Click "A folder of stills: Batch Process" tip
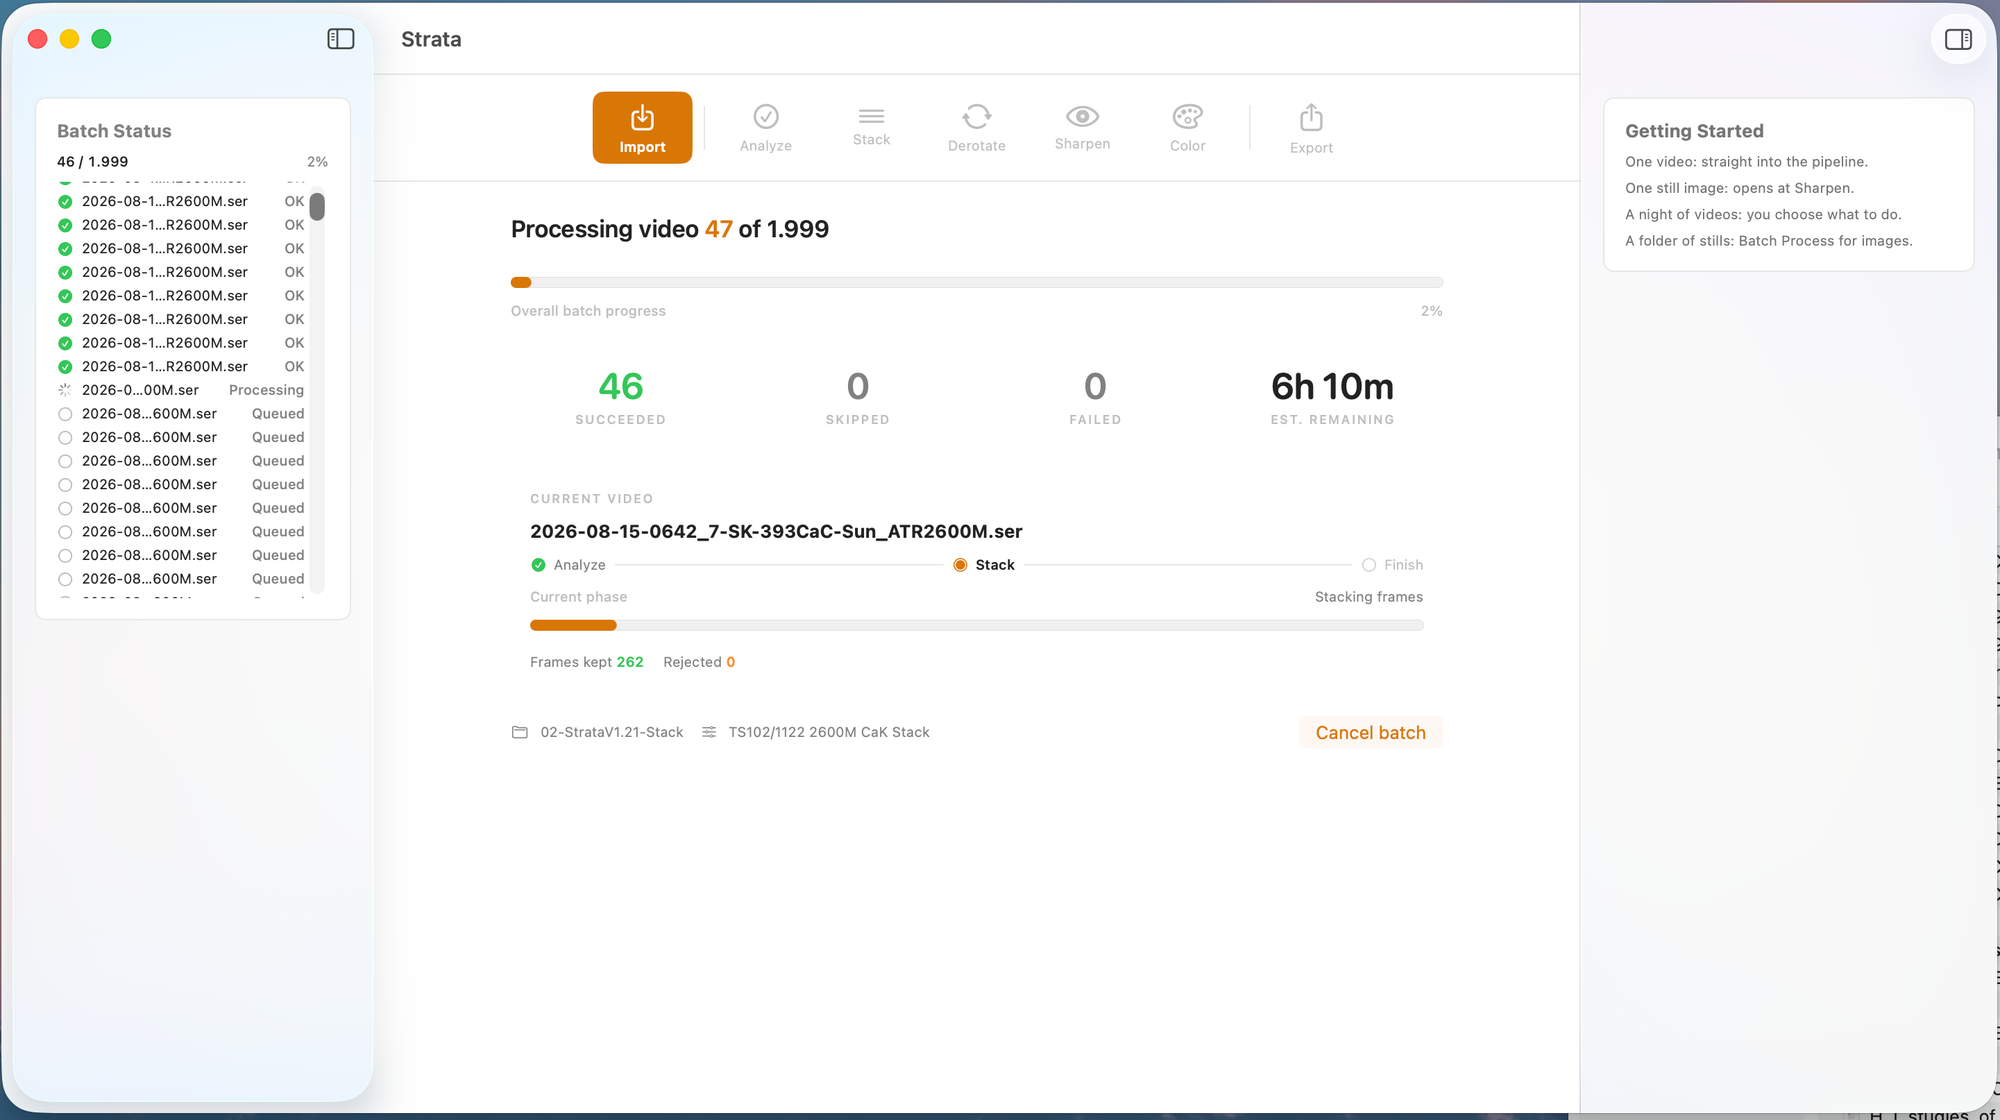Screen dimensions: 2000x1120 [1769, 241]
